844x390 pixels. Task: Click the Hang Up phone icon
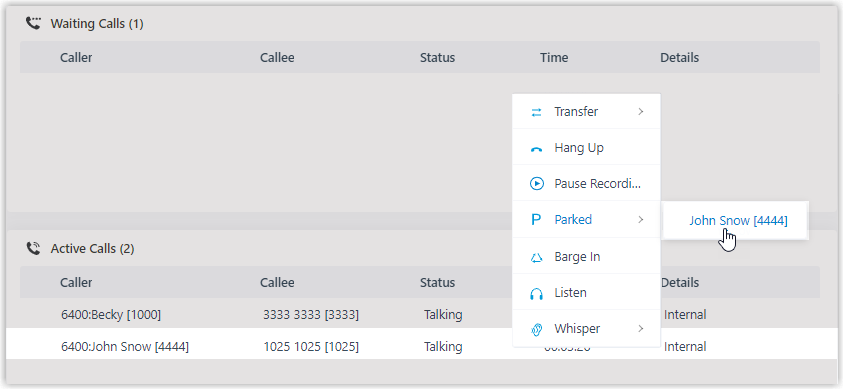tap(536, 150)
